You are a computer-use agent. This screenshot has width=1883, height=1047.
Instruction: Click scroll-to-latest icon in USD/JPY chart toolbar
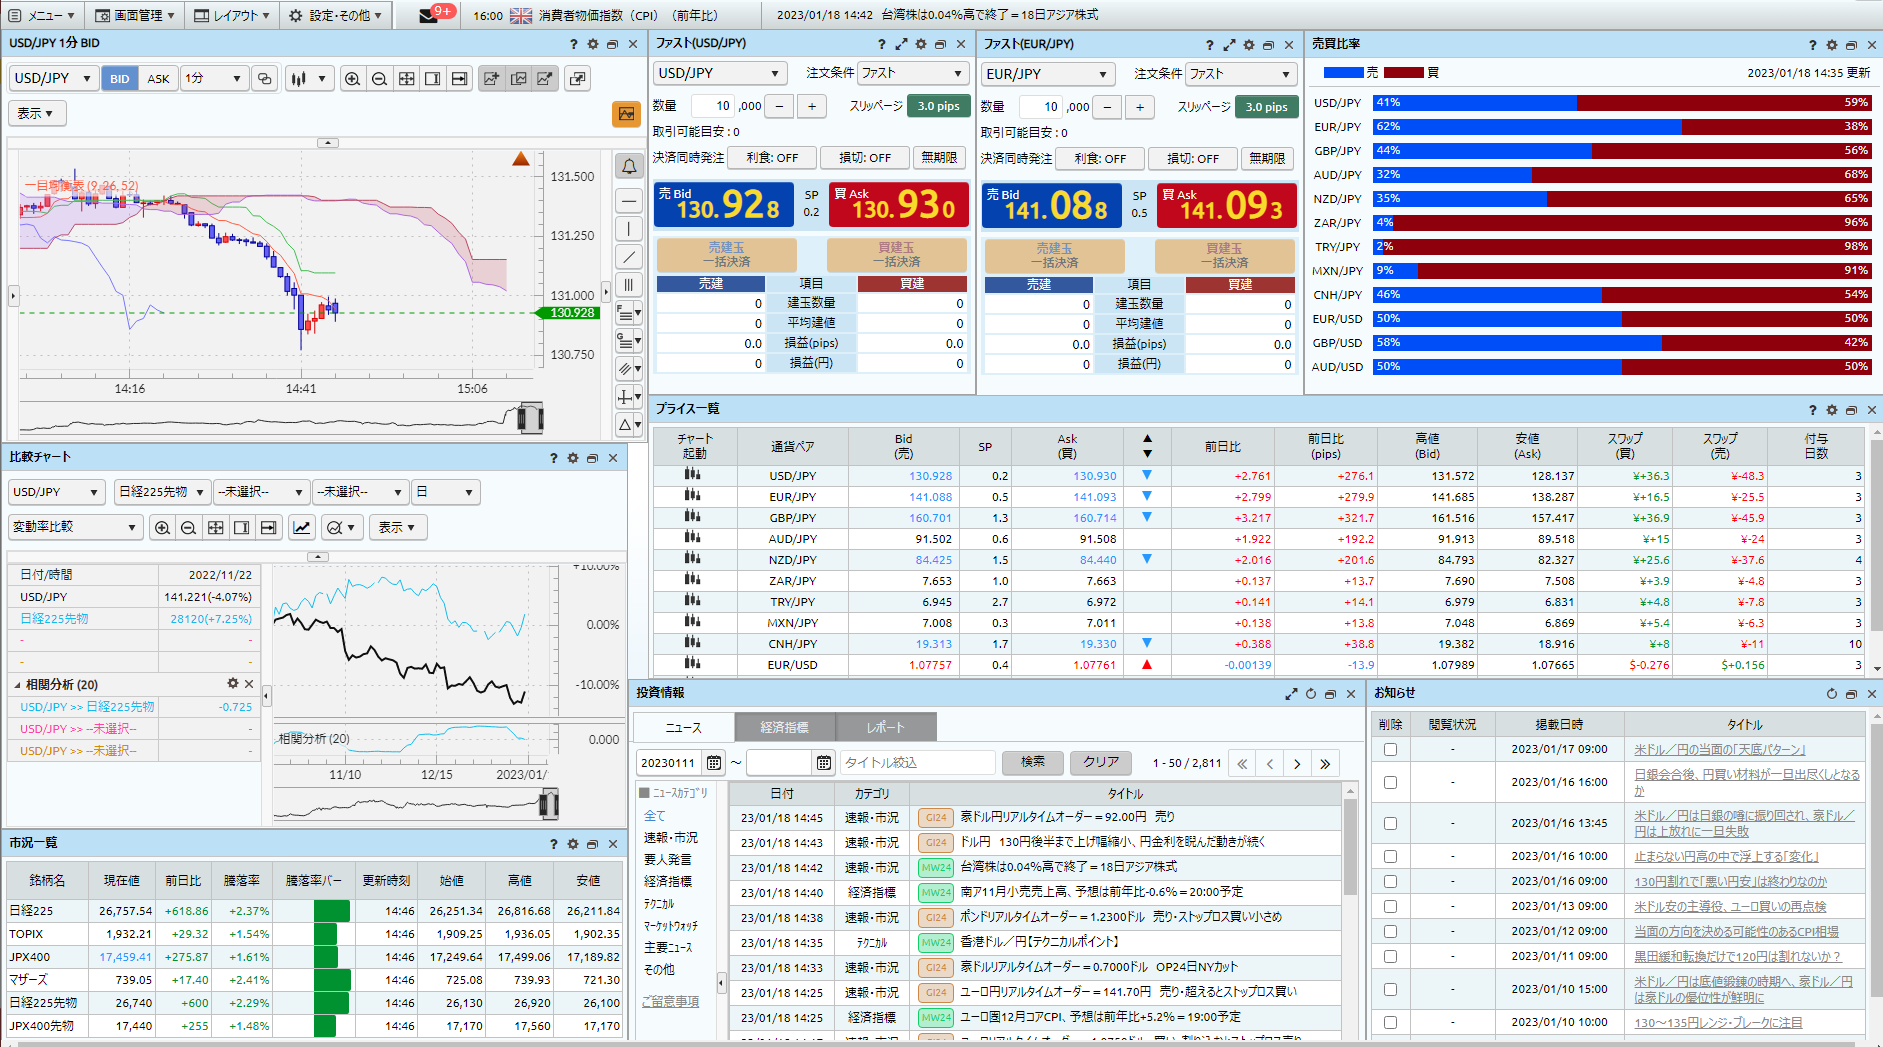point(460,79)
